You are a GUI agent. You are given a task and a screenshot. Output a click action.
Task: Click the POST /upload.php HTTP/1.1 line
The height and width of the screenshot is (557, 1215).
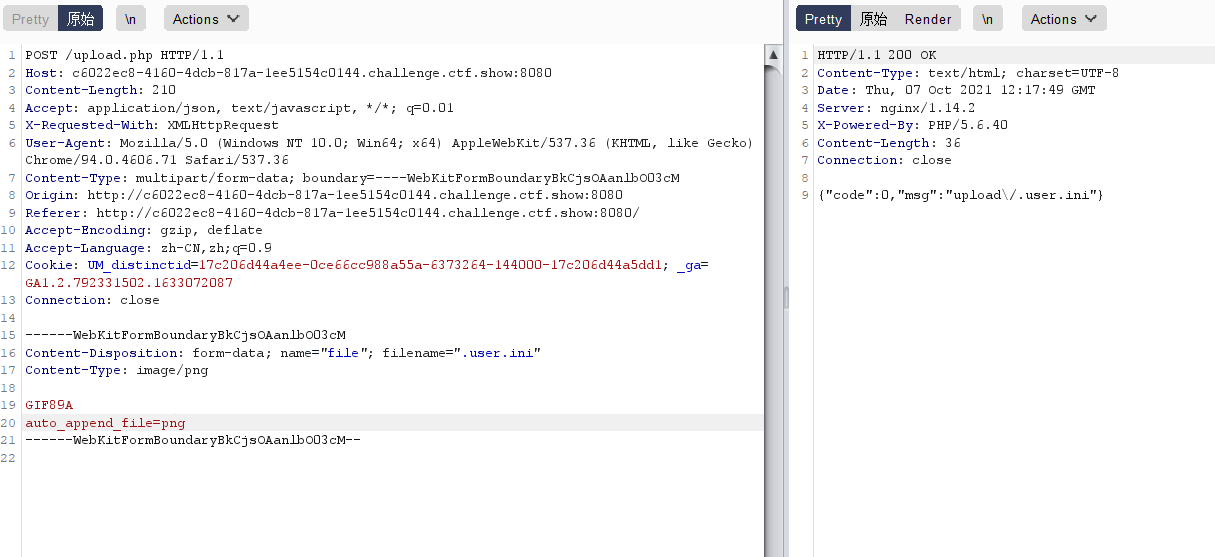[125, 55]
